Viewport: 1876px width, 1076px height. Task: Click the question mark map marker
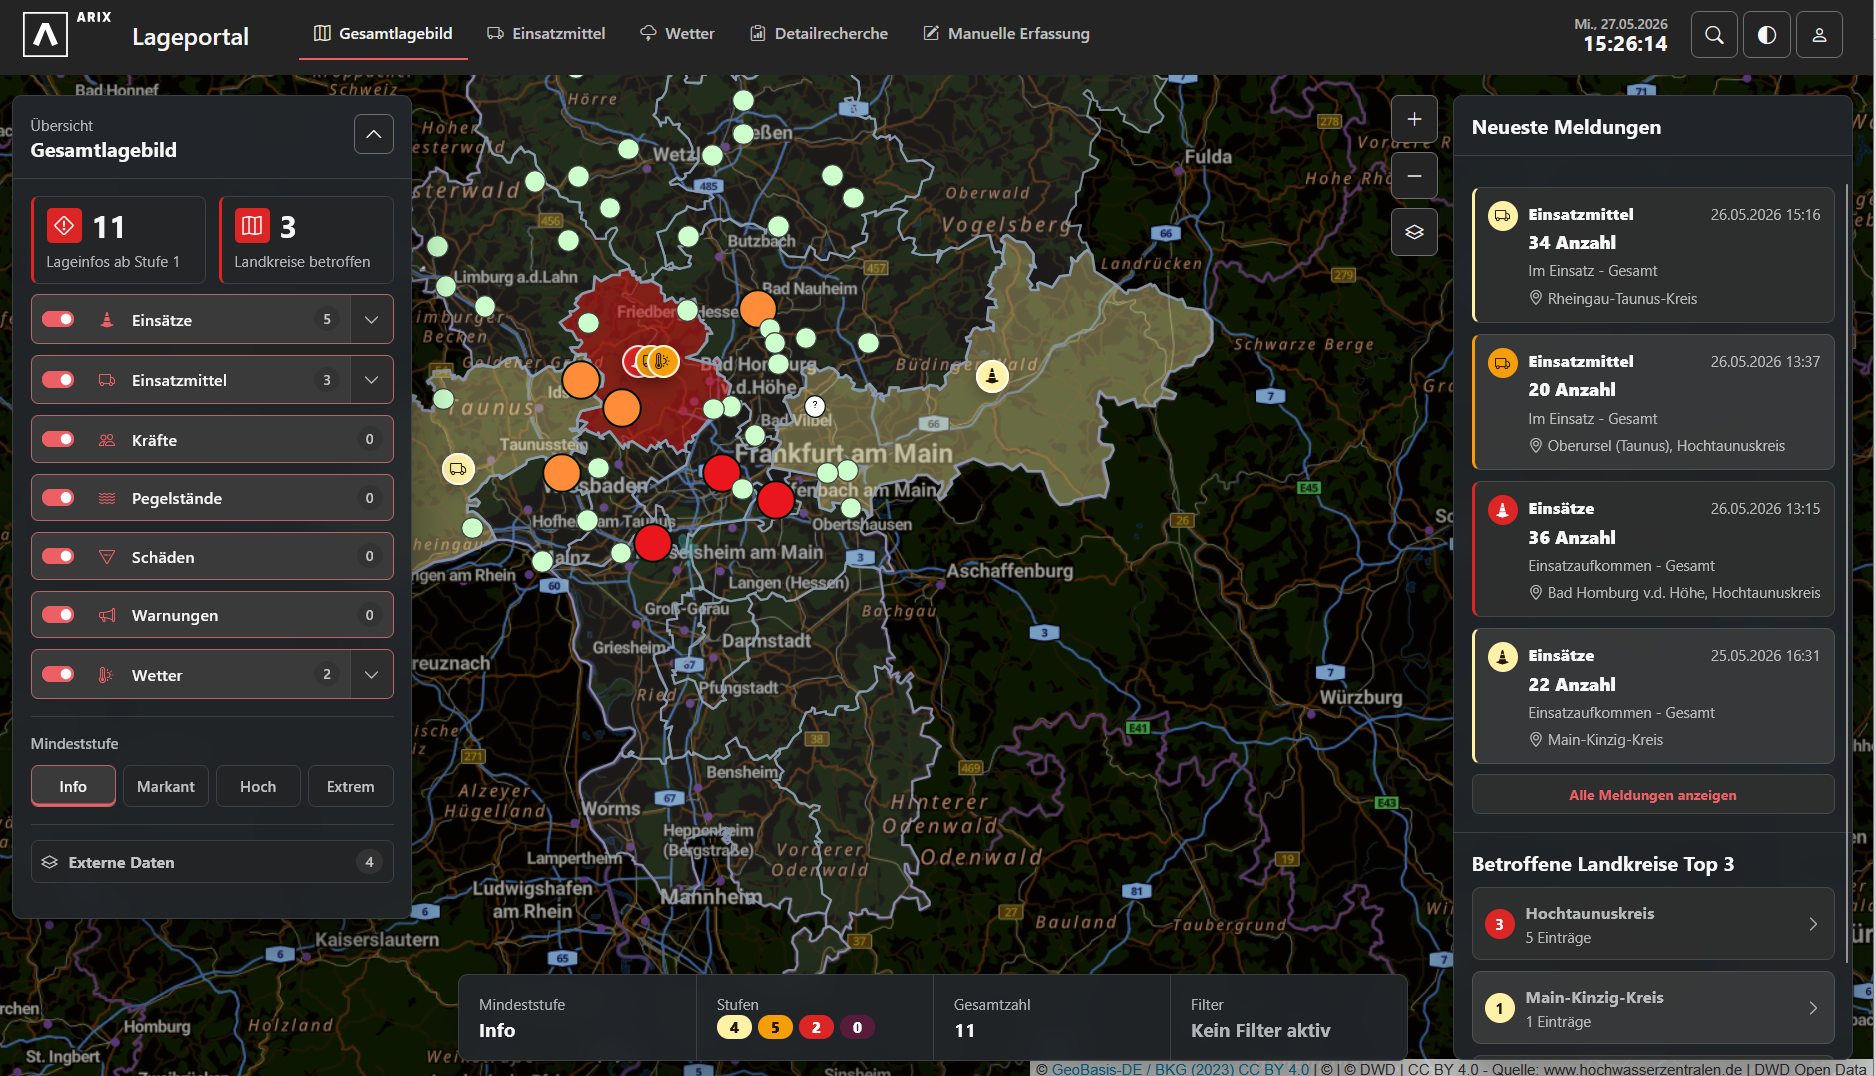coord(815,405)
